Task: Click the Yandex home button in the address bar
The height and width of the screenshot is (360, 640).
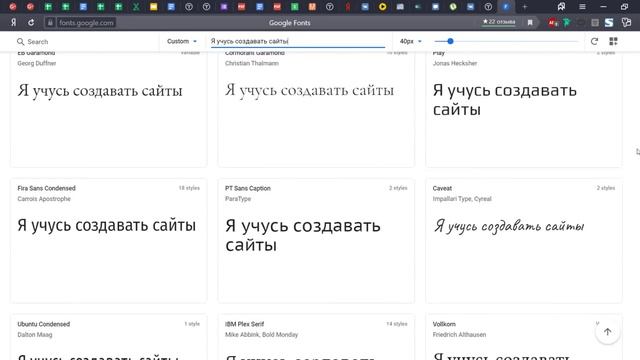Action: pos(13,23)
